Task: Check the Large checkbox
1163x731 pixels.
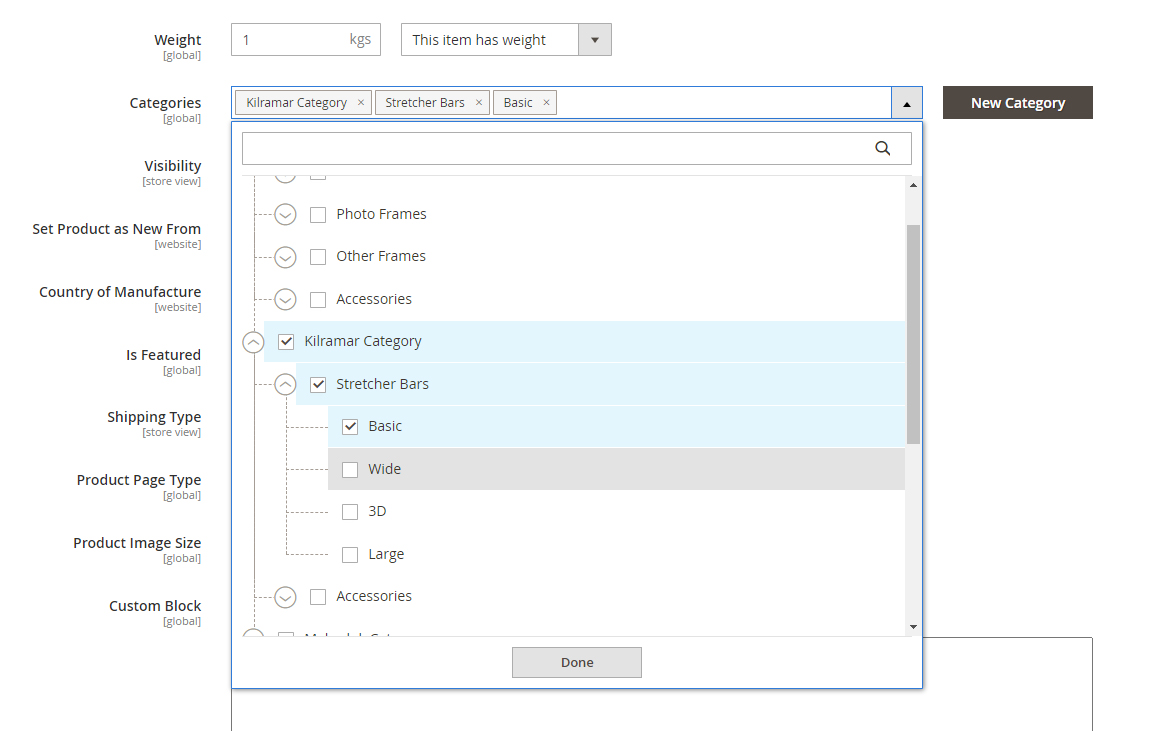Action: (x=350, y=555)
